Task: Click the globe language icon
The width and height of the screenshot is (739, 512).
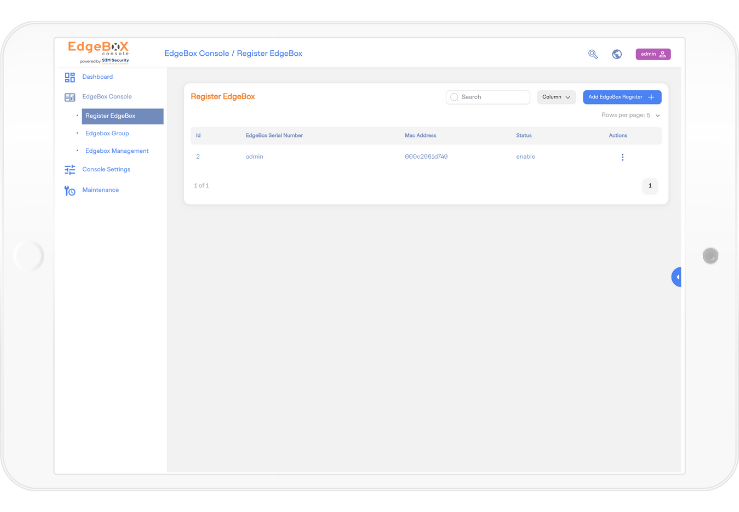Action: pos(617,54)
